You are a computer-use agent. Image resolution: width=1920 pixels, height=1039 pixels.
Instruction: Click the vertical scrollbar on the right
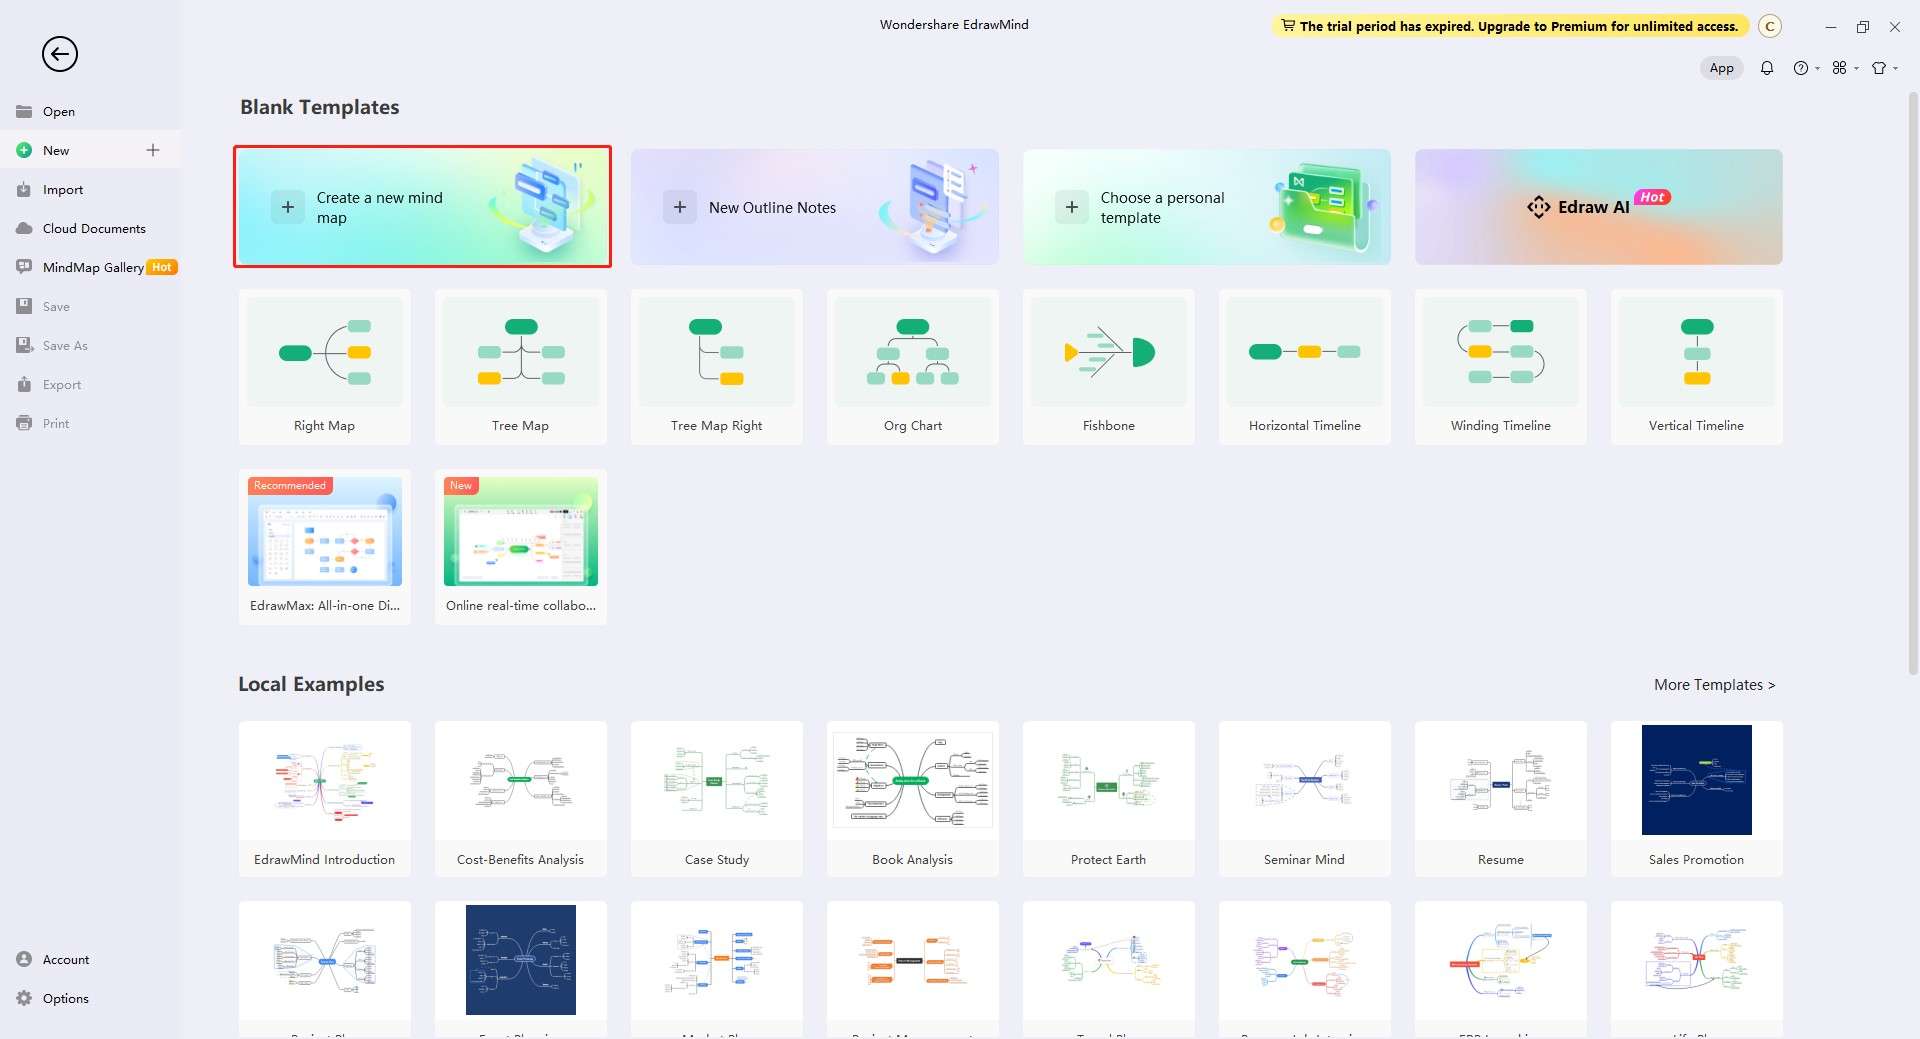(x=1913, y=383)
